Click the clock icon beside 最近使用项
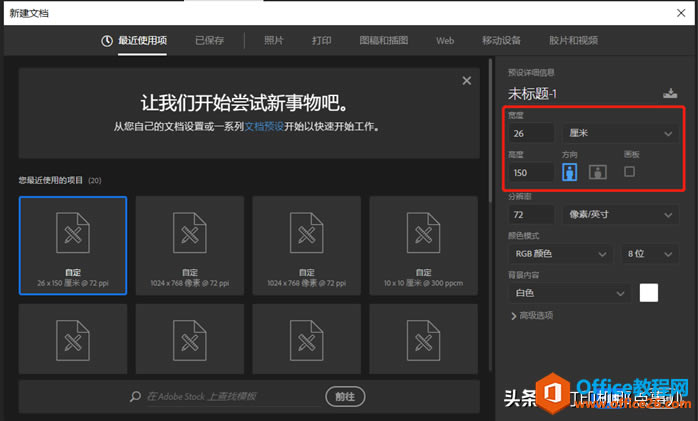The width and height of the screenshot is (698, 421). point(107,41)
